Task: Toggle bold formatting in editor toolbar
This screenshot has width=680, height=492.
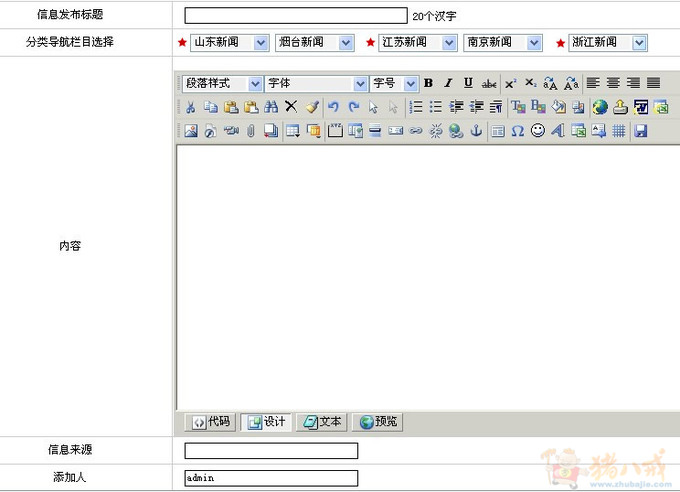Action: [x=428, y=84]
